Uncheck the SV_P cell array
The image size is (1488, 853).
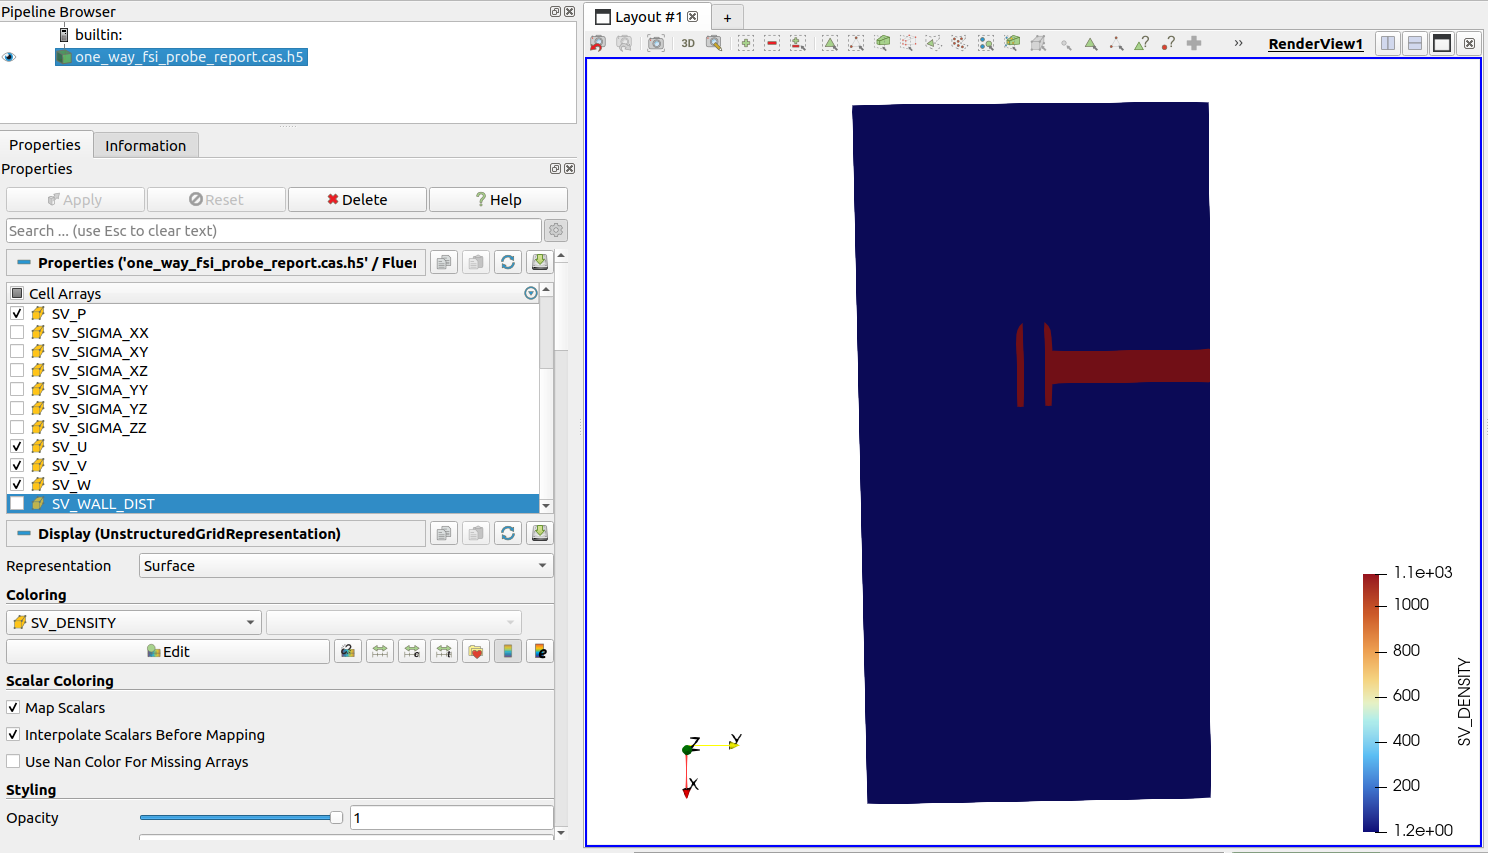click(17, 314)
